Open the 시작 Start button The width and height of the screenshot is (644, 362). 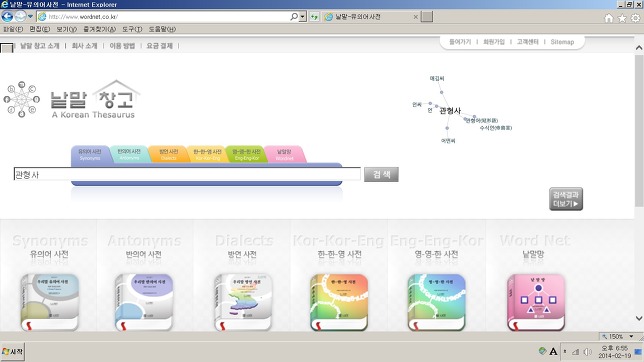(x=13, y=352)
